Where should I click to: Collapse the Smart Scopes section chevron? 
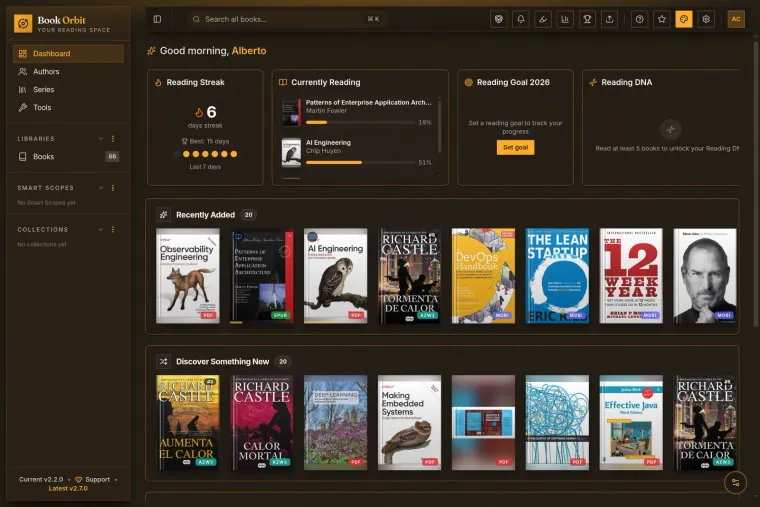[101, 188]
